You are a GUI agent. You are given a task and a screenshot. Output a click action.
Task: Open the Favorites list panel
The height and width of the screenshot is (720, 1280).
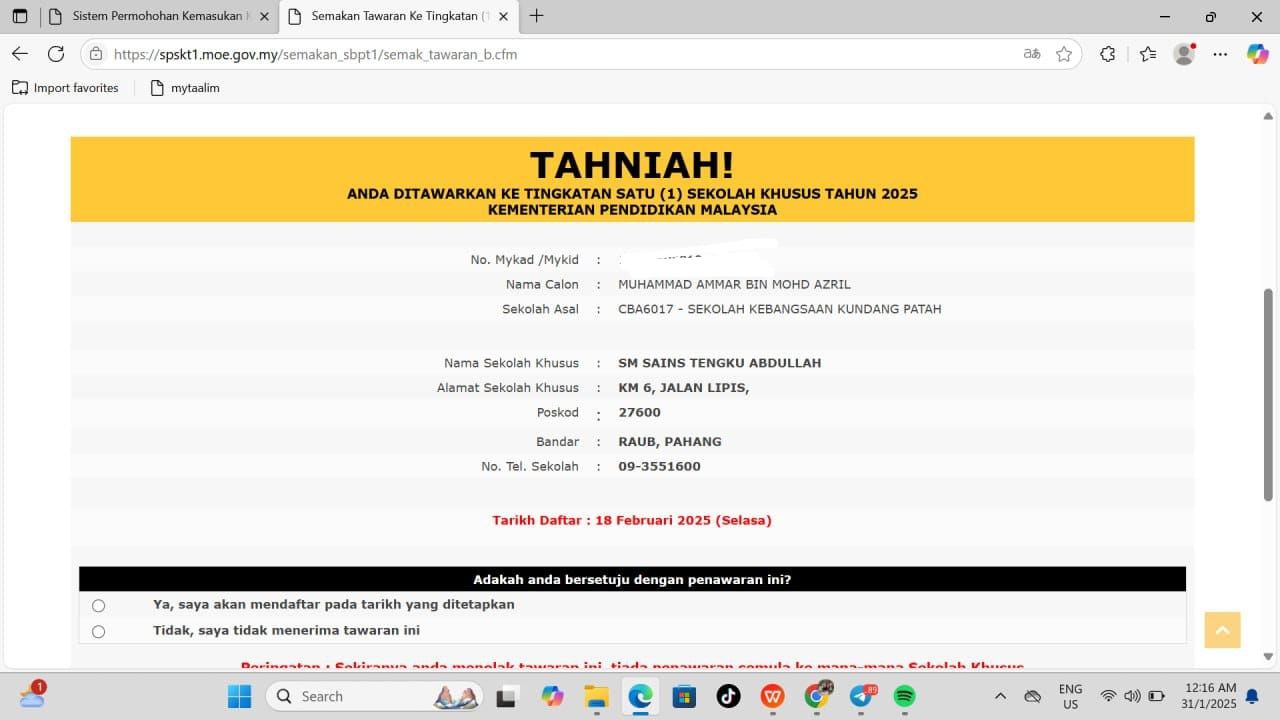pyautogui.click(x=1148, y=54)
